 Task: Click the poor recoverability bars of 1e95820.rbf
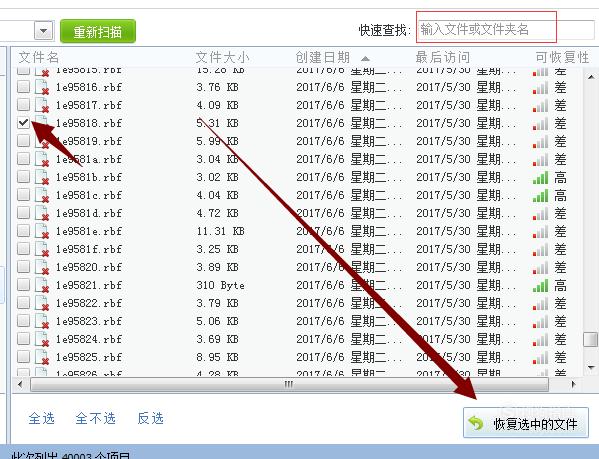click(541, 267)
